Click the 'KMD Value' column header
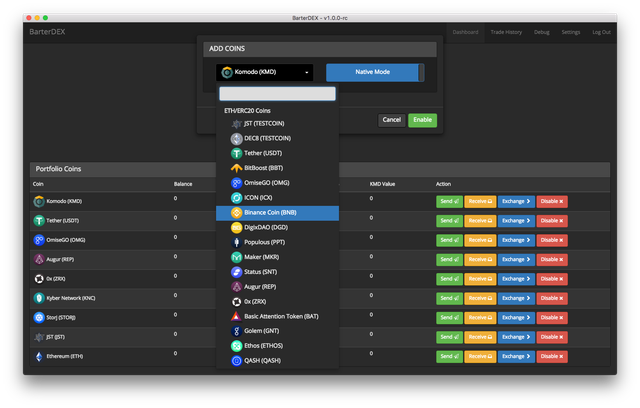640x408 pixels. 382,184
